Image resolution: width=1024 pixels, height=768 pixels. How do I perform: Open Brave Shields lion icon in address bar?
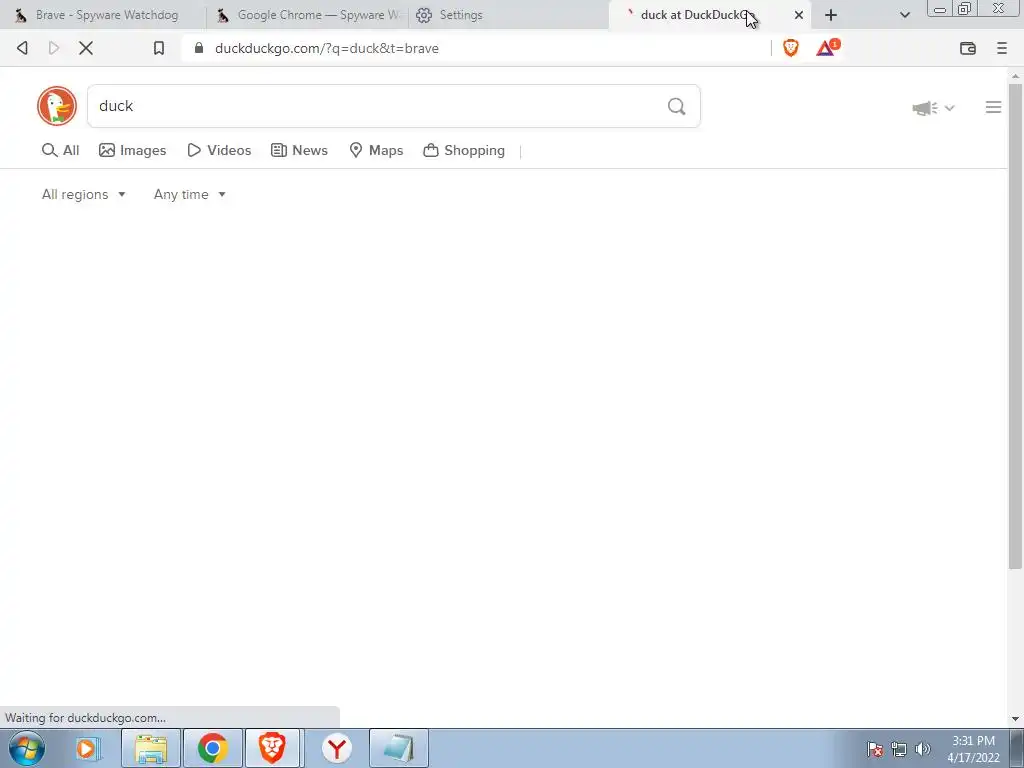click(790, 48)
